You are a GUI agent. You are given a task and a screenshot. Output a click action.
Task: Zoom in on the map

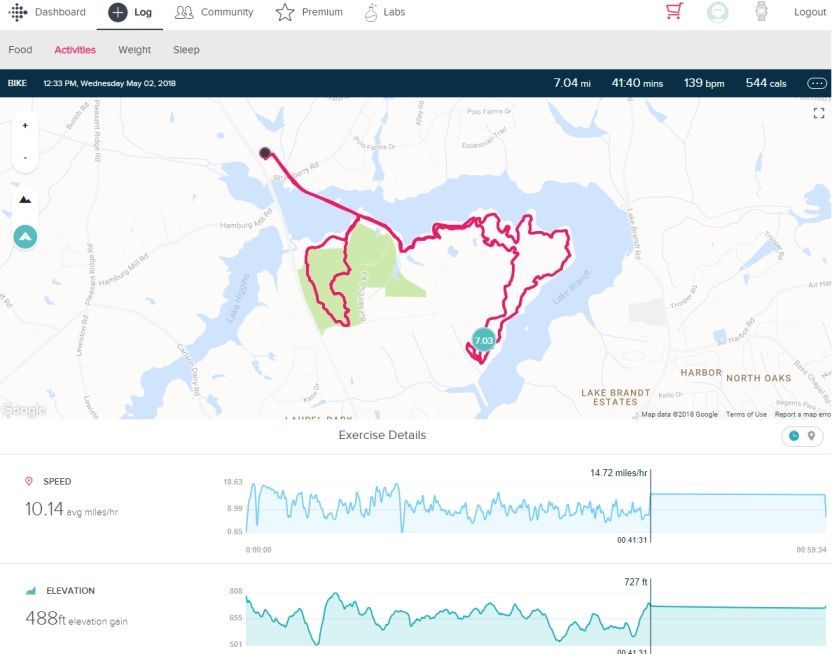pyautogui.click(x=25, y=126)
